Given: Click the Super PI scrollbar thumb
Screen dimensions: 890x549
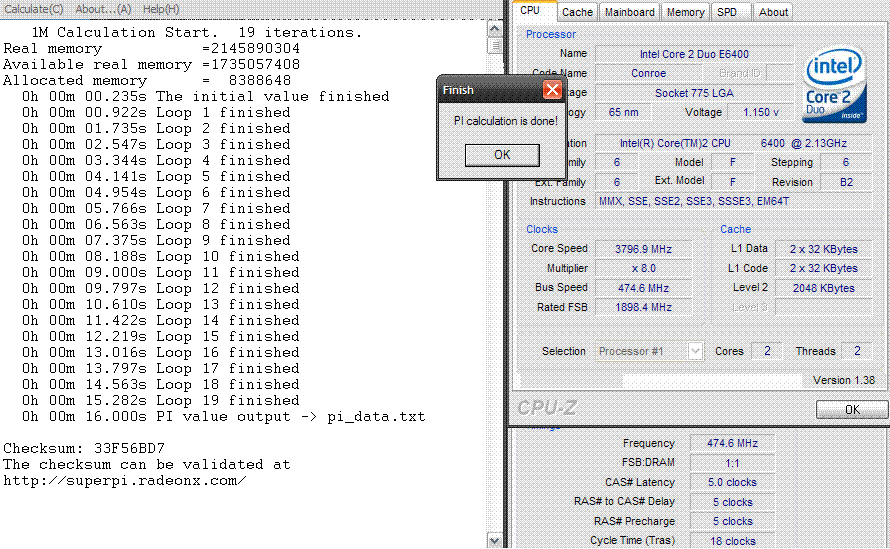Looking at the screenshot, I should point(494,45).
